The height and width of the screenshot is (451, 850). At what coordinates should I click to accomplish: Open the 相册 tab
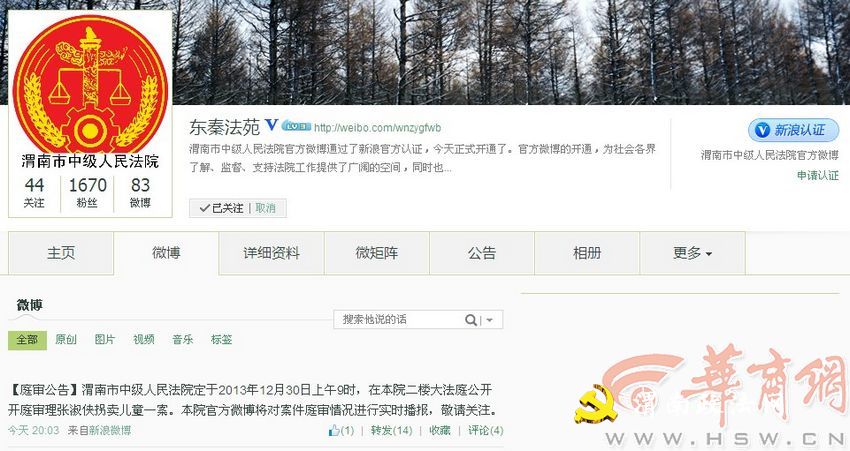587,253
